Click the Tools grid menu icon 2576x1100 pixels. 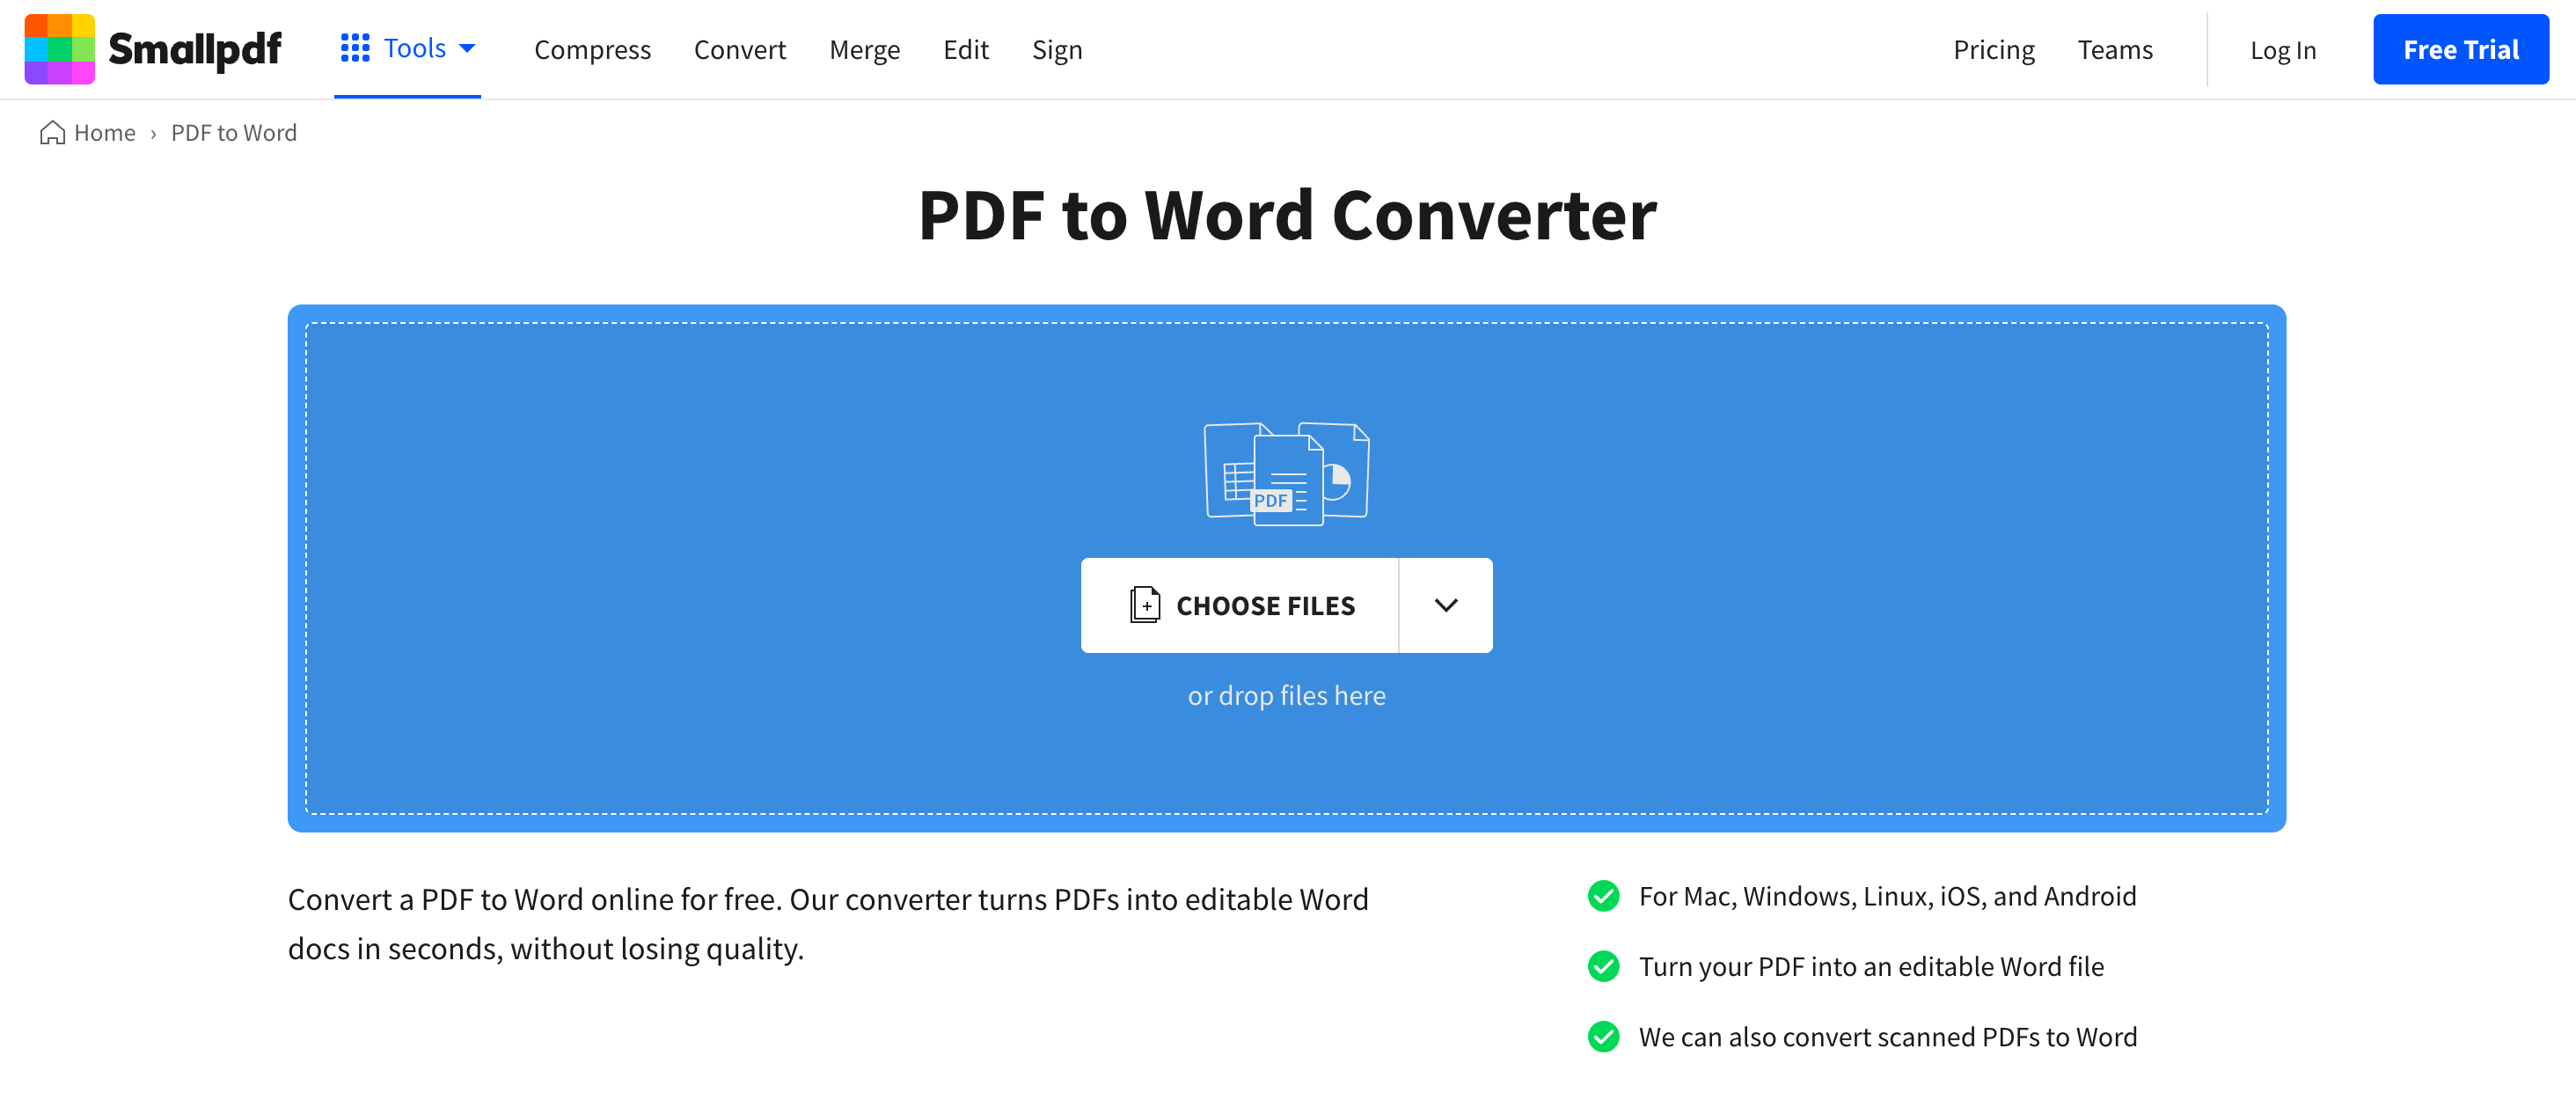click(352, 48)
